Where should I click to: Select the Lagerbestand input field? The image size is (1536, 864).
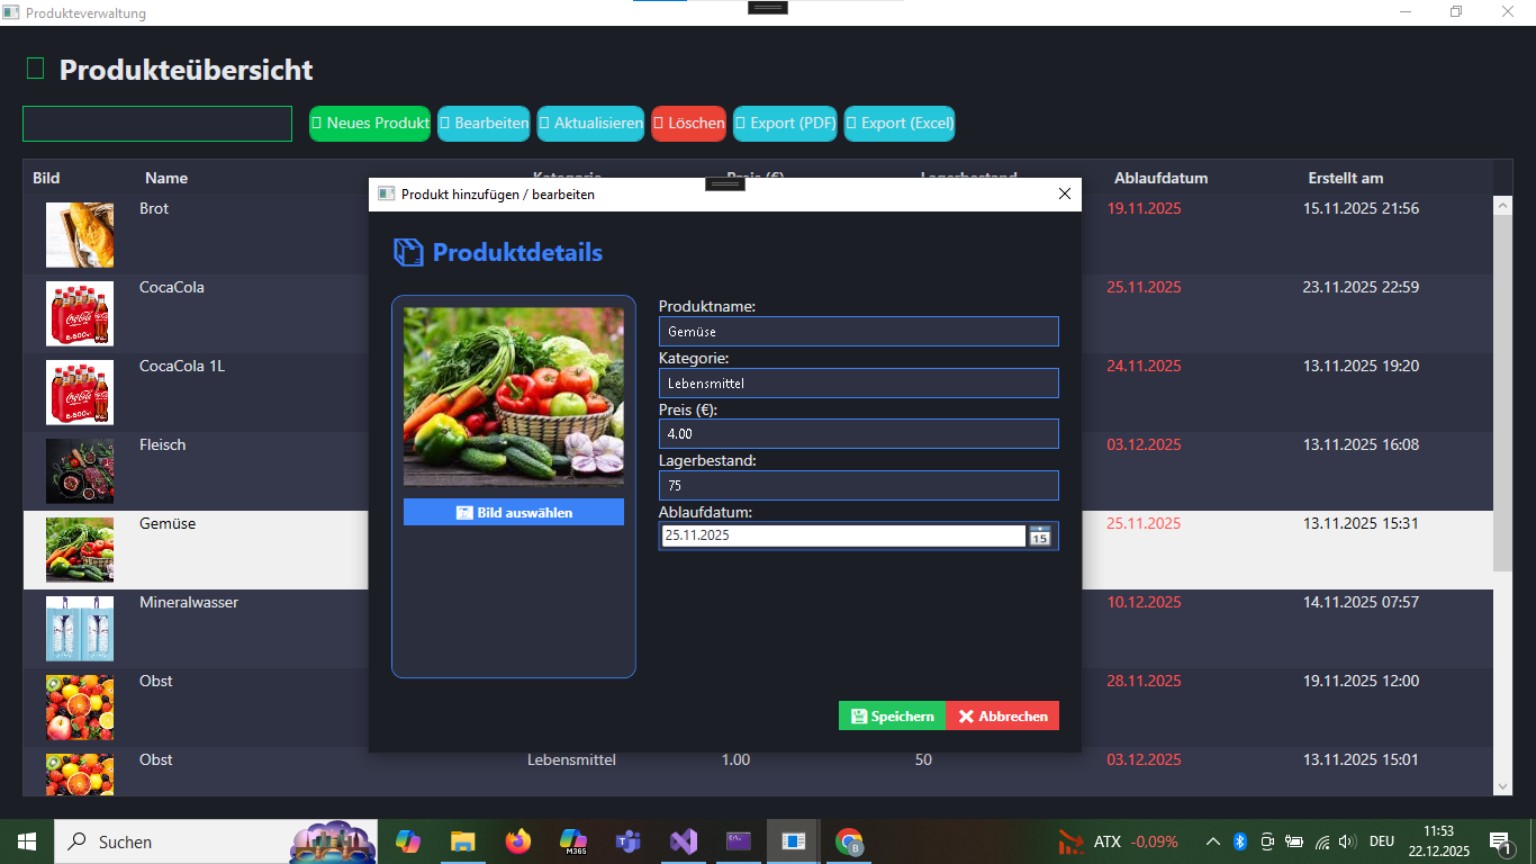[858, 486]
